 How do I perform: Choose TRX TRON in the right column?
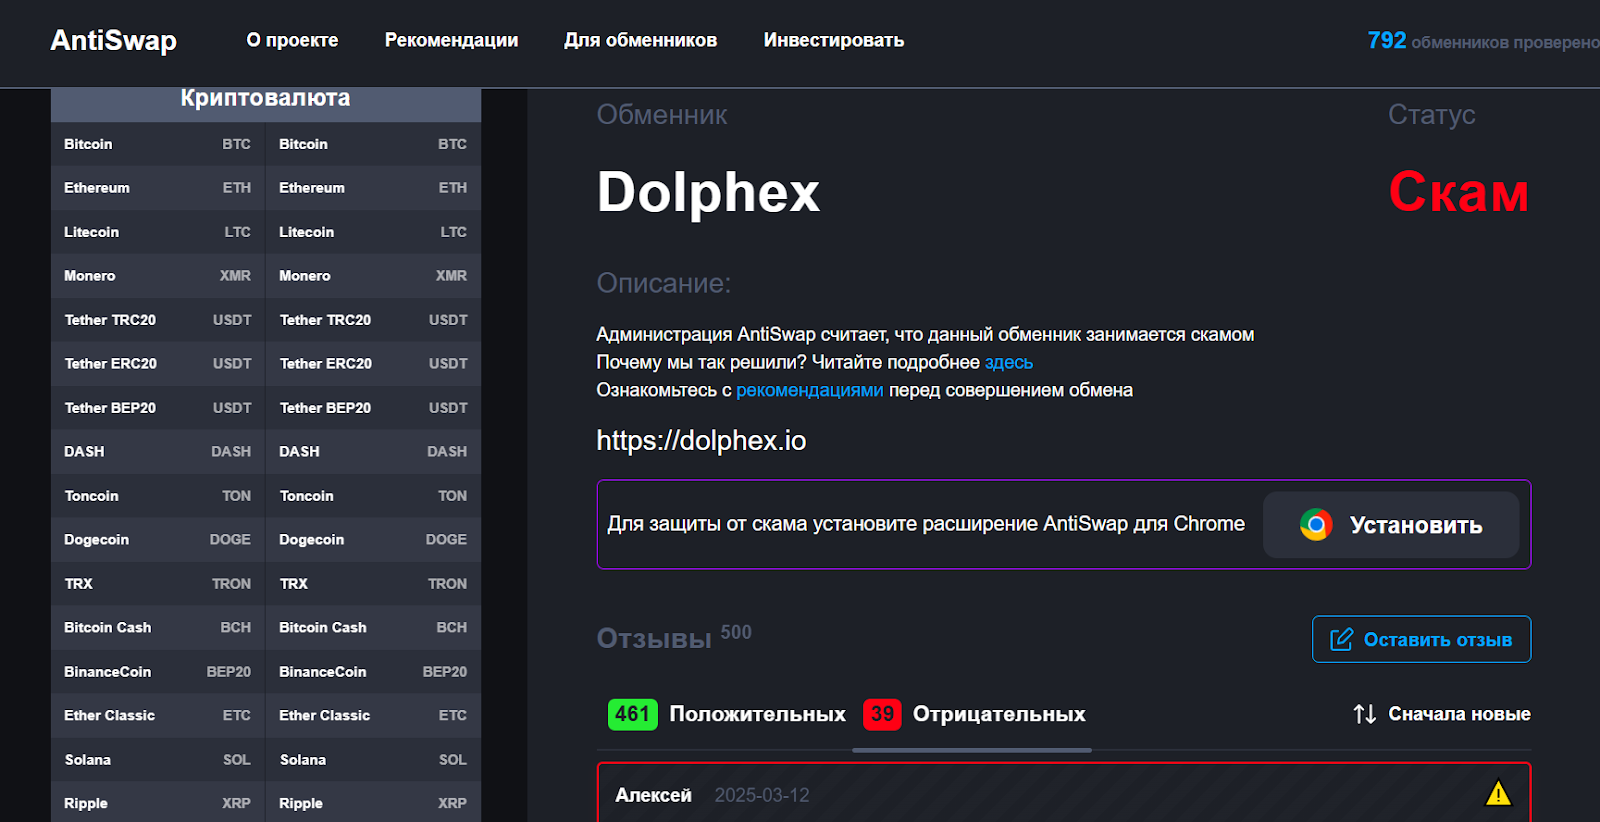[373, 584]
